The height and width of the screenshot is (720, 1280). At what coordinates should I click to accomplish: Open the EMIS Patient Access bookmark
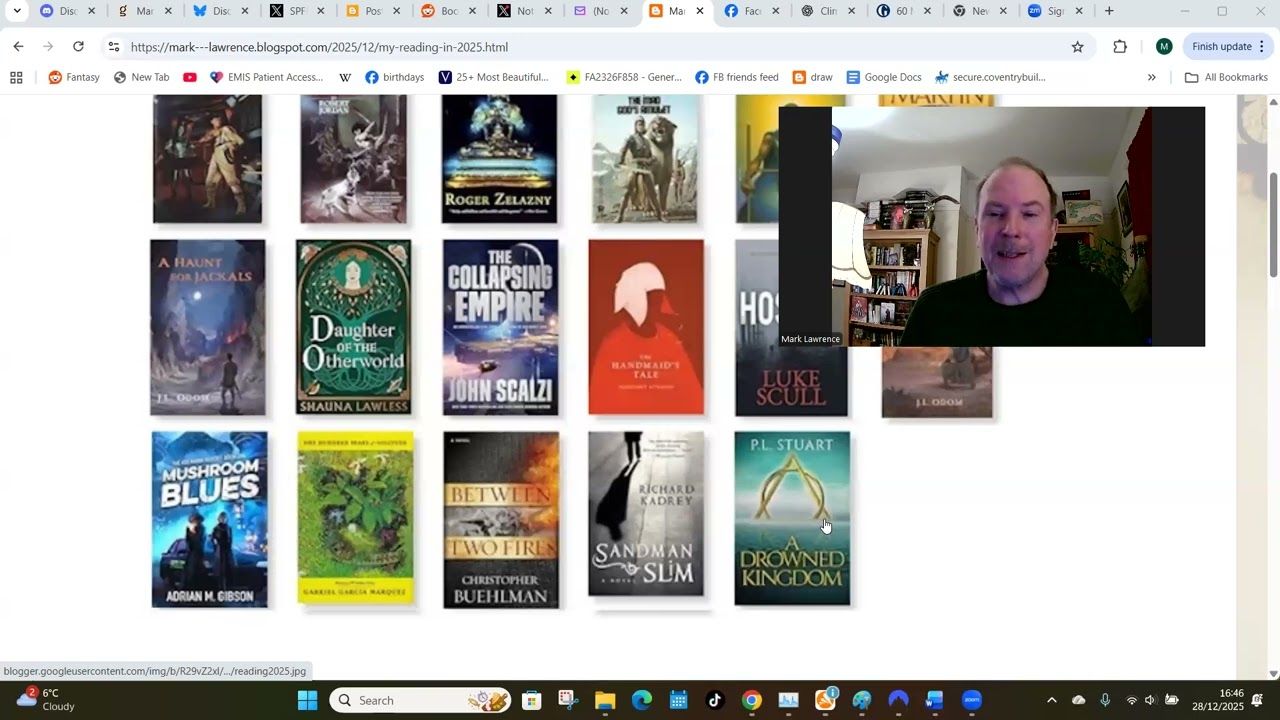coord(266,77)
